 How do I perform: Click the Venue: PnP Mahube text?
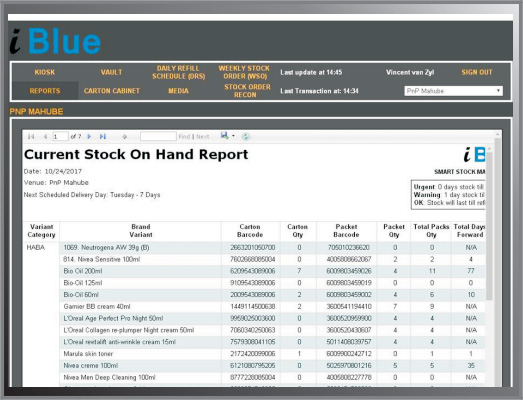point(56,182)
